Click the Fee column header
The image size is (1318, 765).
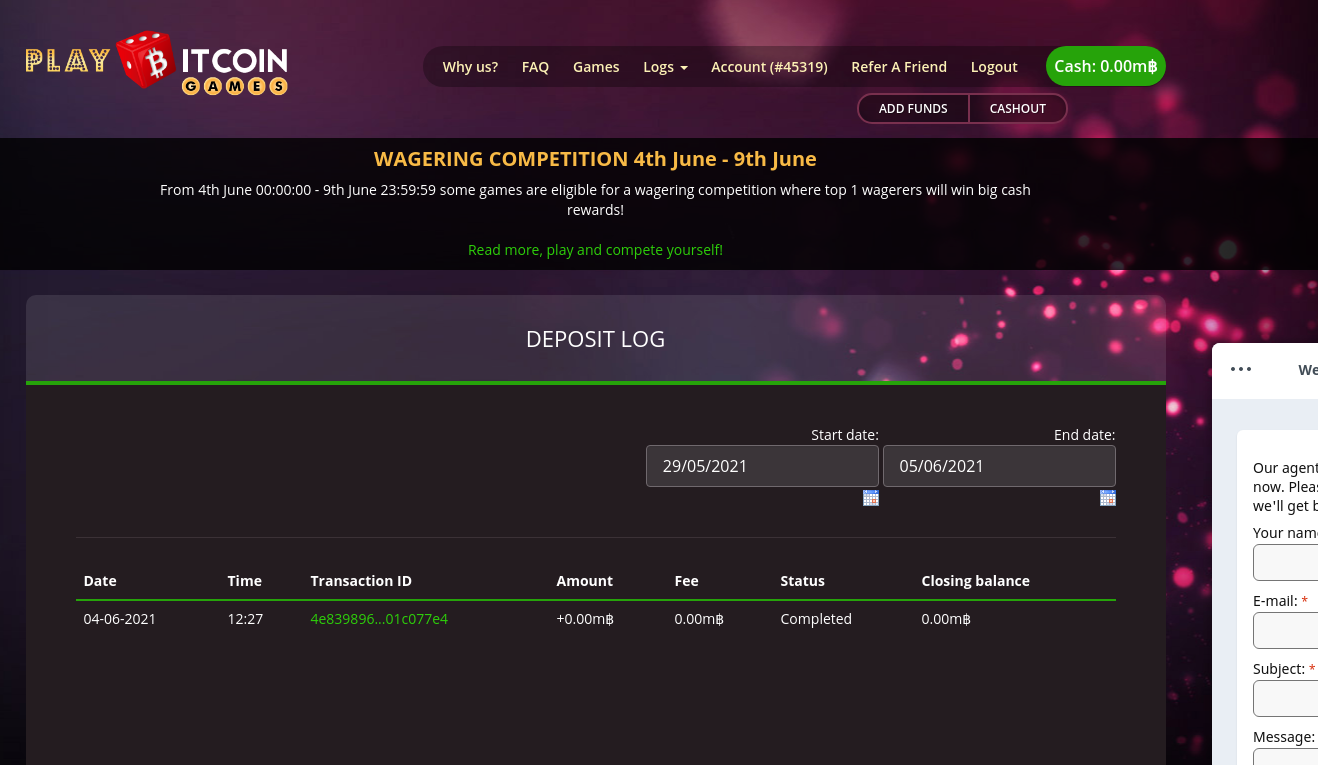click(x=686, y=581)
